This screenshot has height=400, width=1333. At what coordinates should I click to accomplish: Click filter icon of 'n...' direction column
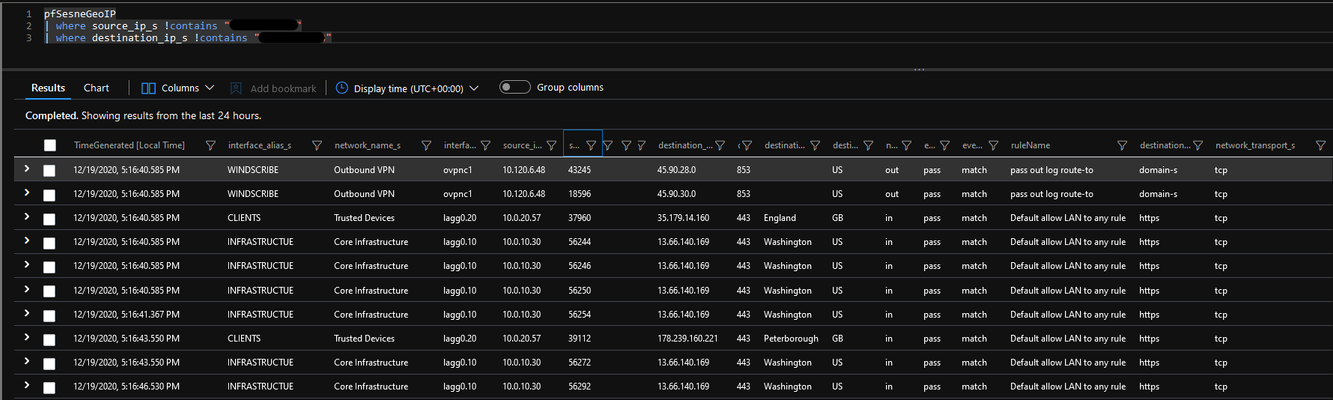(906, 145)
